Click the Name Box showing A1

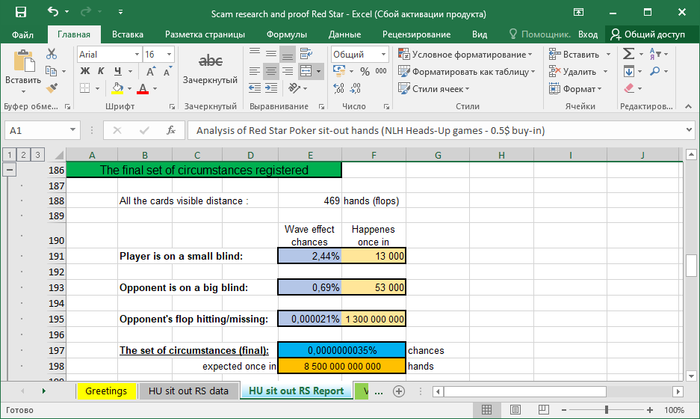tap(42, 130)
